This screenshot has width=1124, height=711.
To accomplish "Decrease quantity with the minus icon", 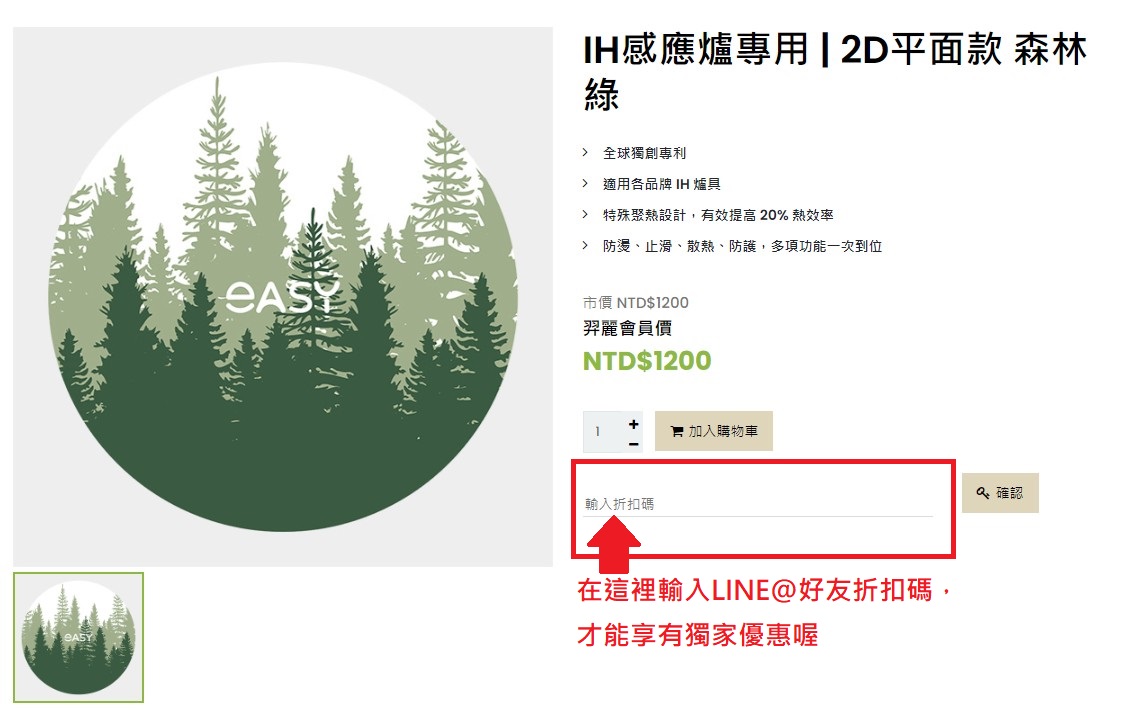I will [633, 444].
